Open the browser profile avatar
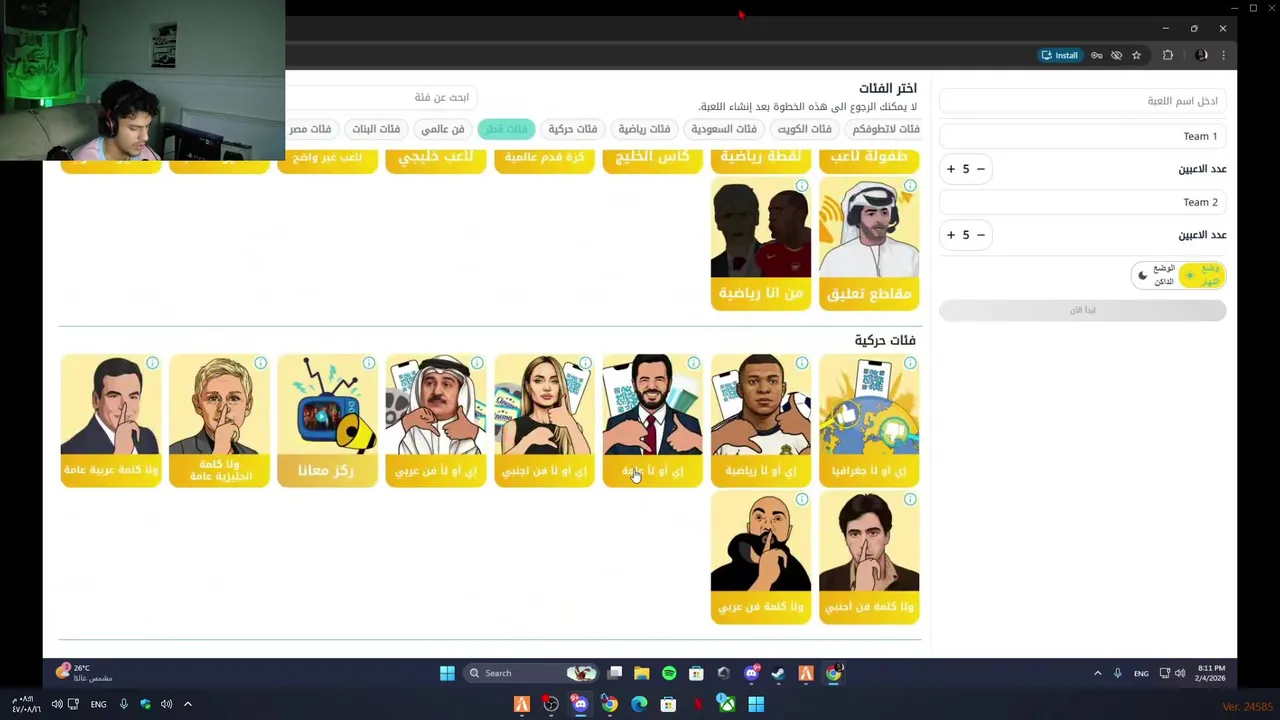The image size is (1280, 720). tap(1201, 55)
